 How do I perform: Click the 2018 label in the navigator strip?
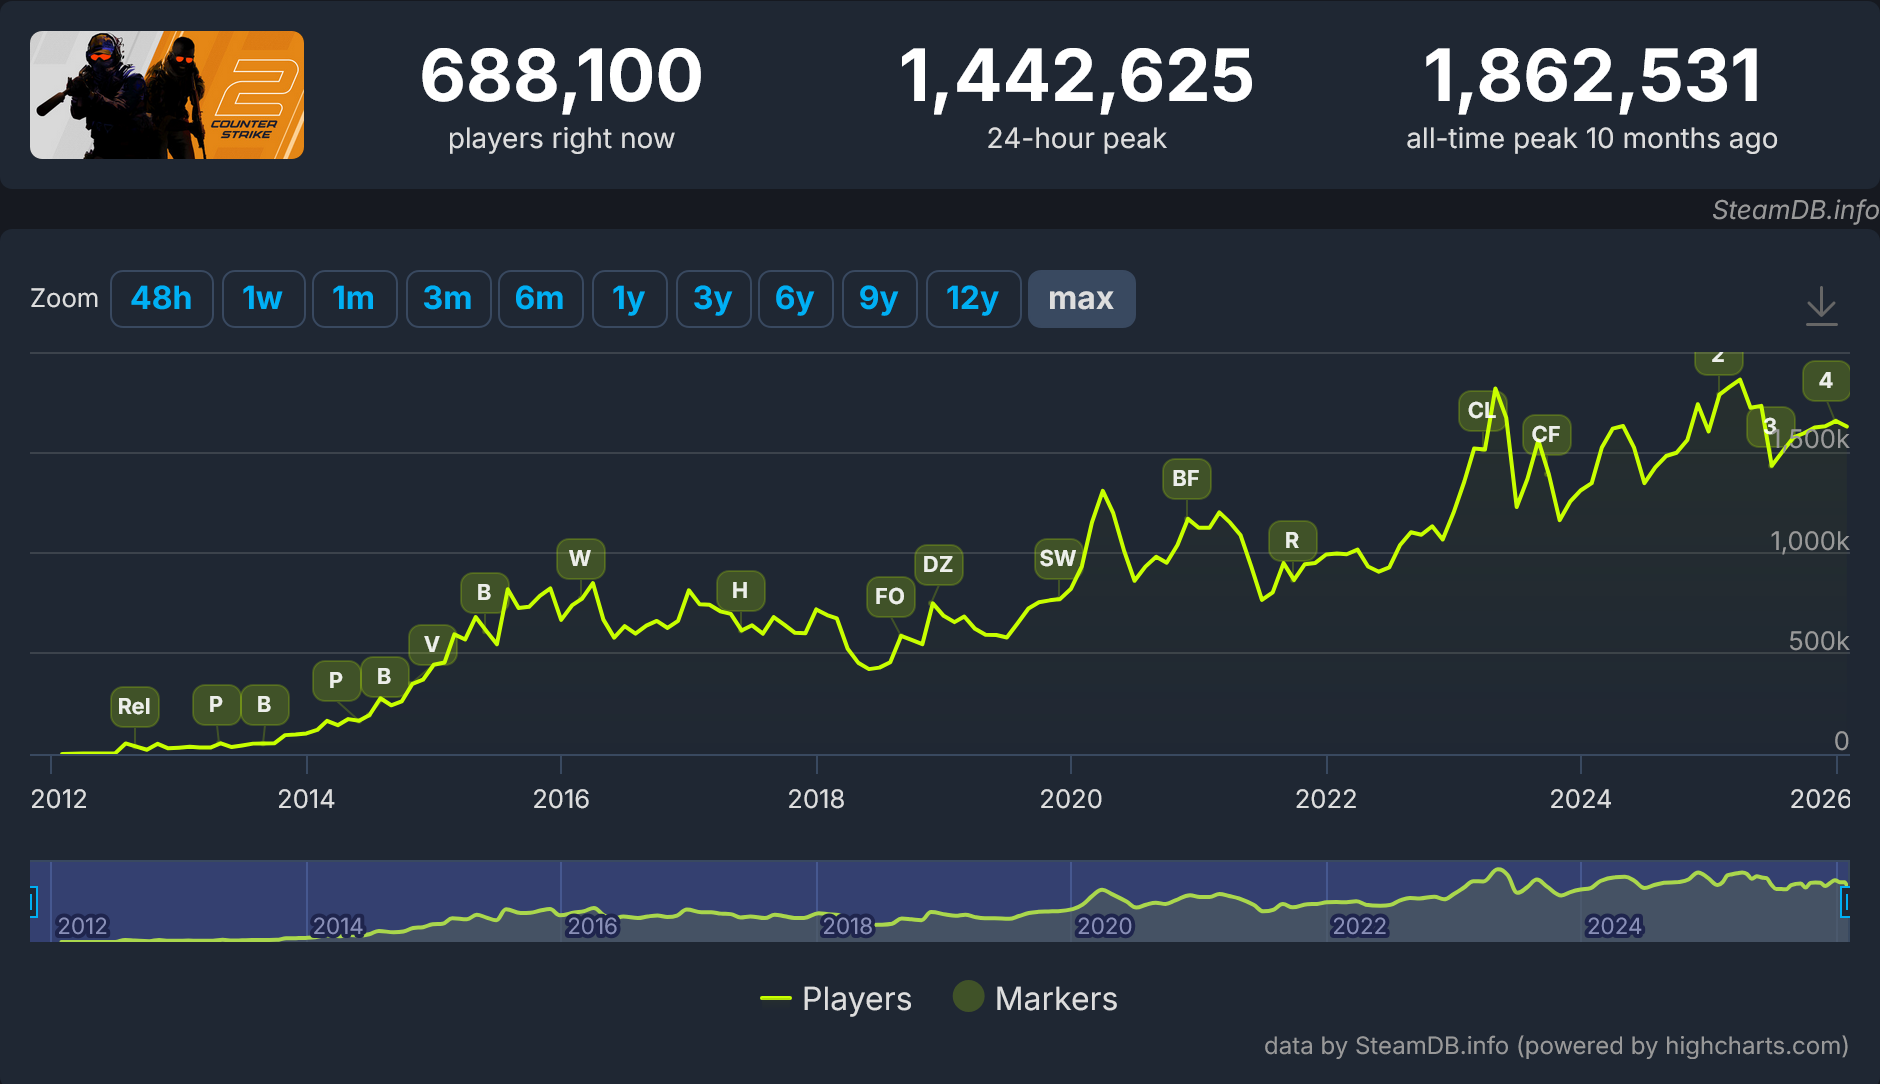[x=847, y=926]
